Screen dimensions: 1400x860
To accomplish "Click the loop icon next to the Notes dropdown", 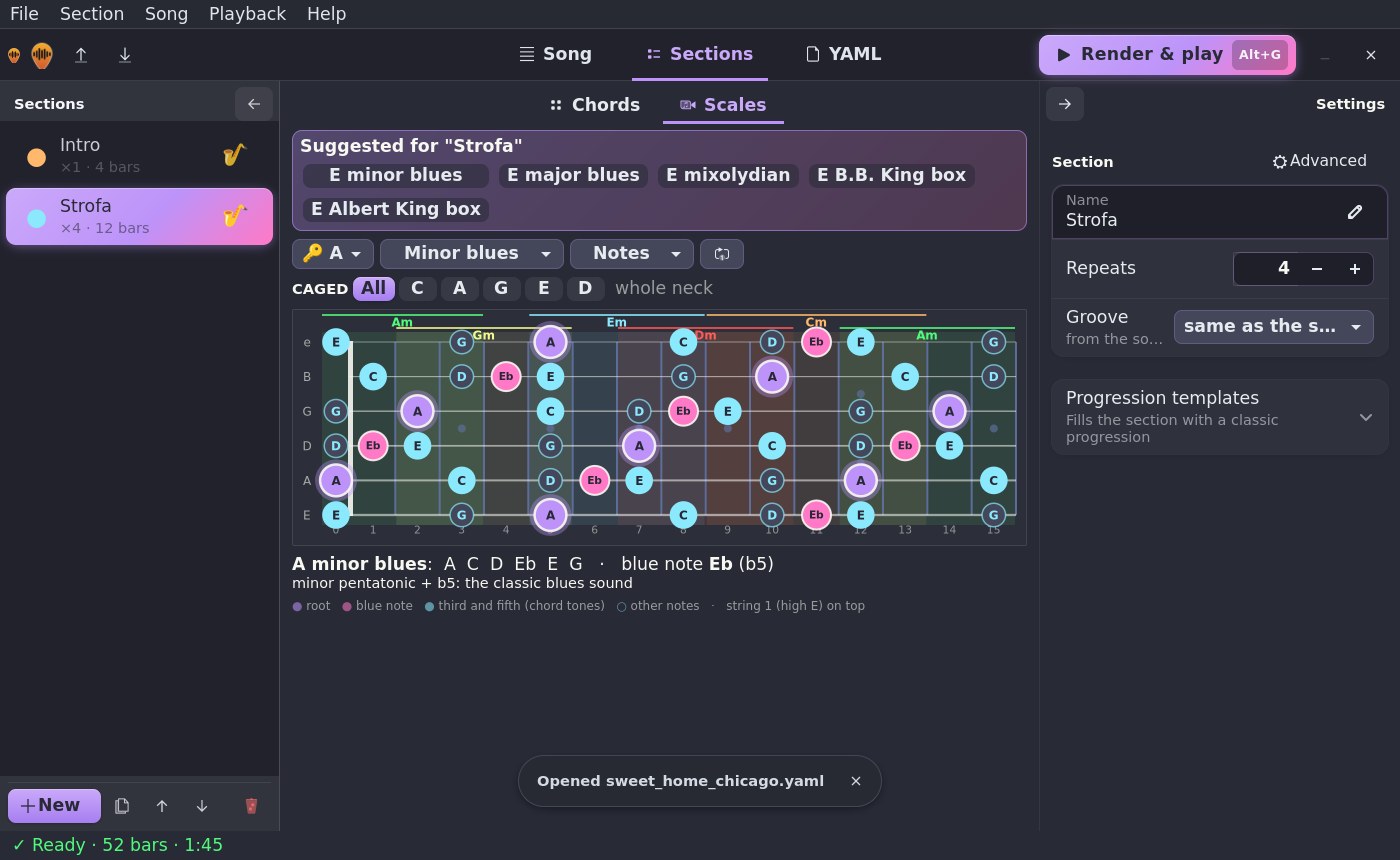I will (722, 254).
